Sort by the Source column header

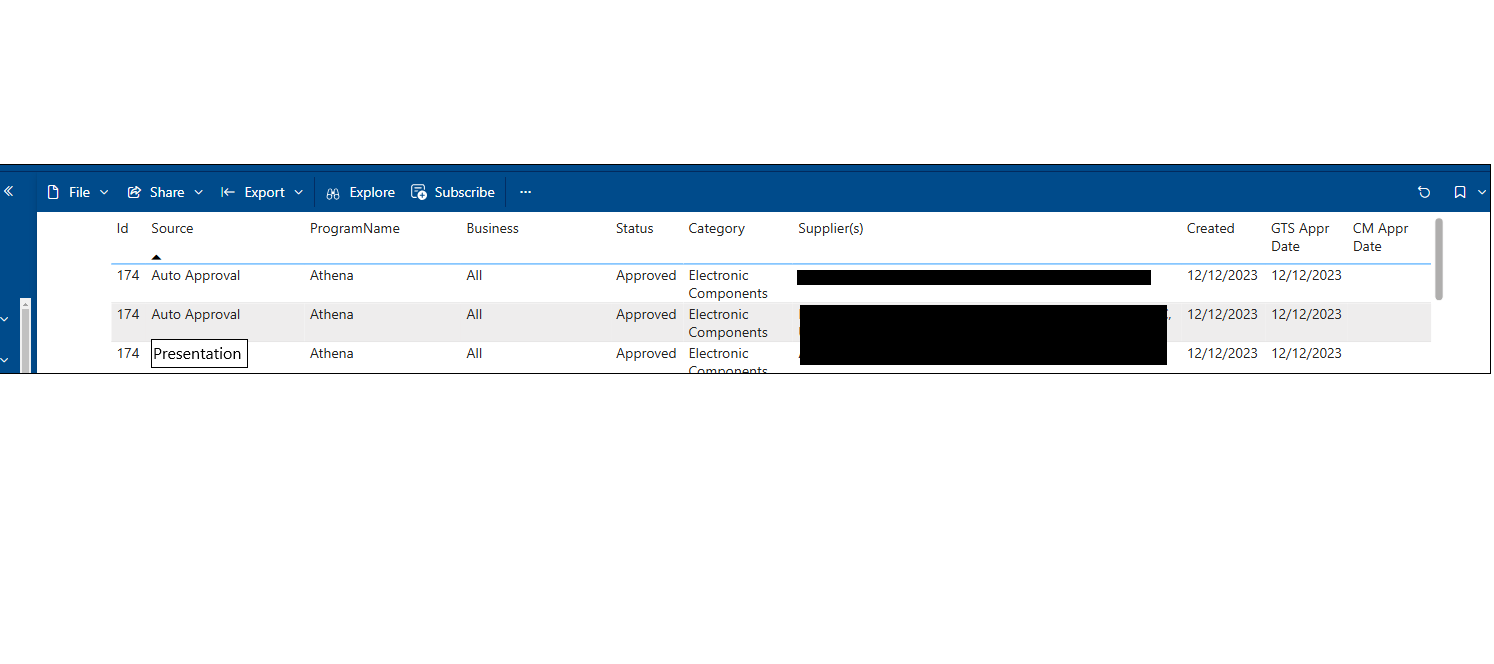coord(172,228)
